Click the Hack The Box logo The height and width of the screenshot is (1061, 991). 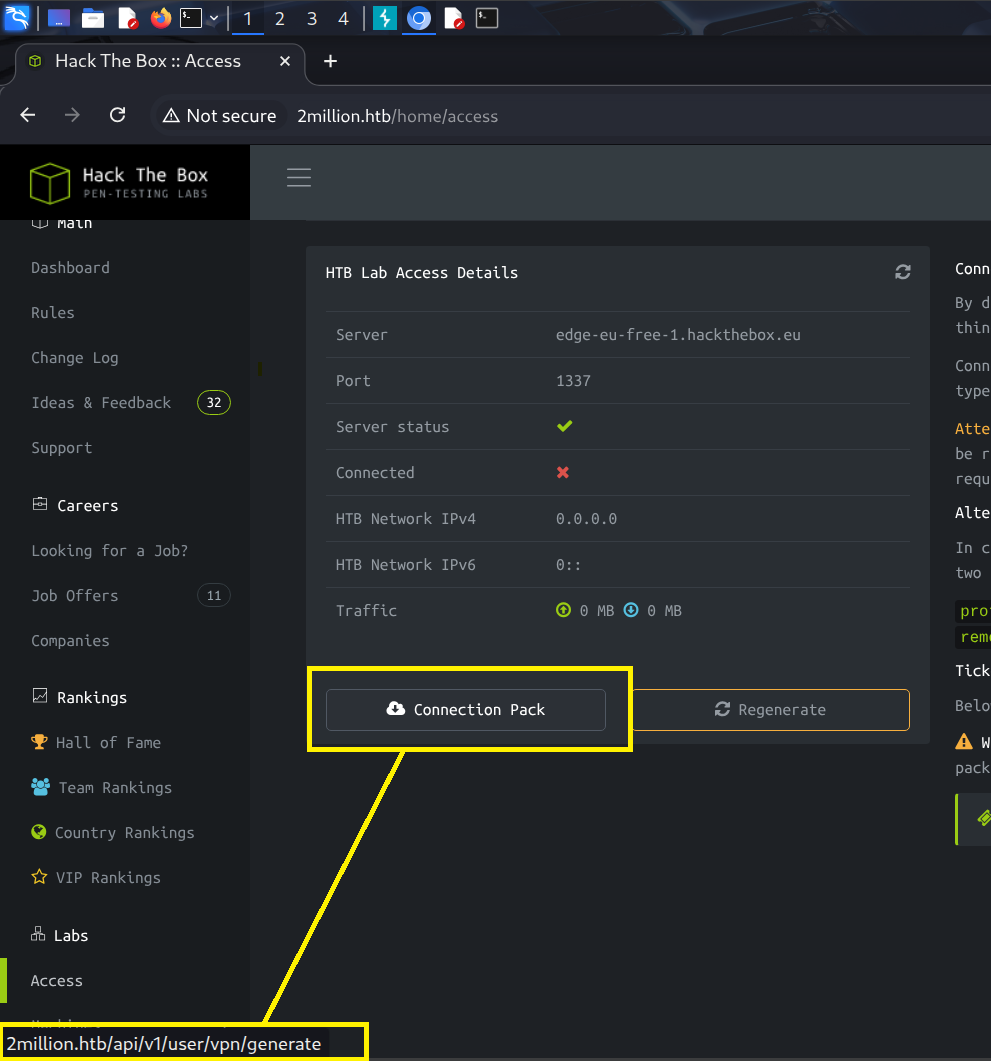pyautogui.click(x=120, y=183)
